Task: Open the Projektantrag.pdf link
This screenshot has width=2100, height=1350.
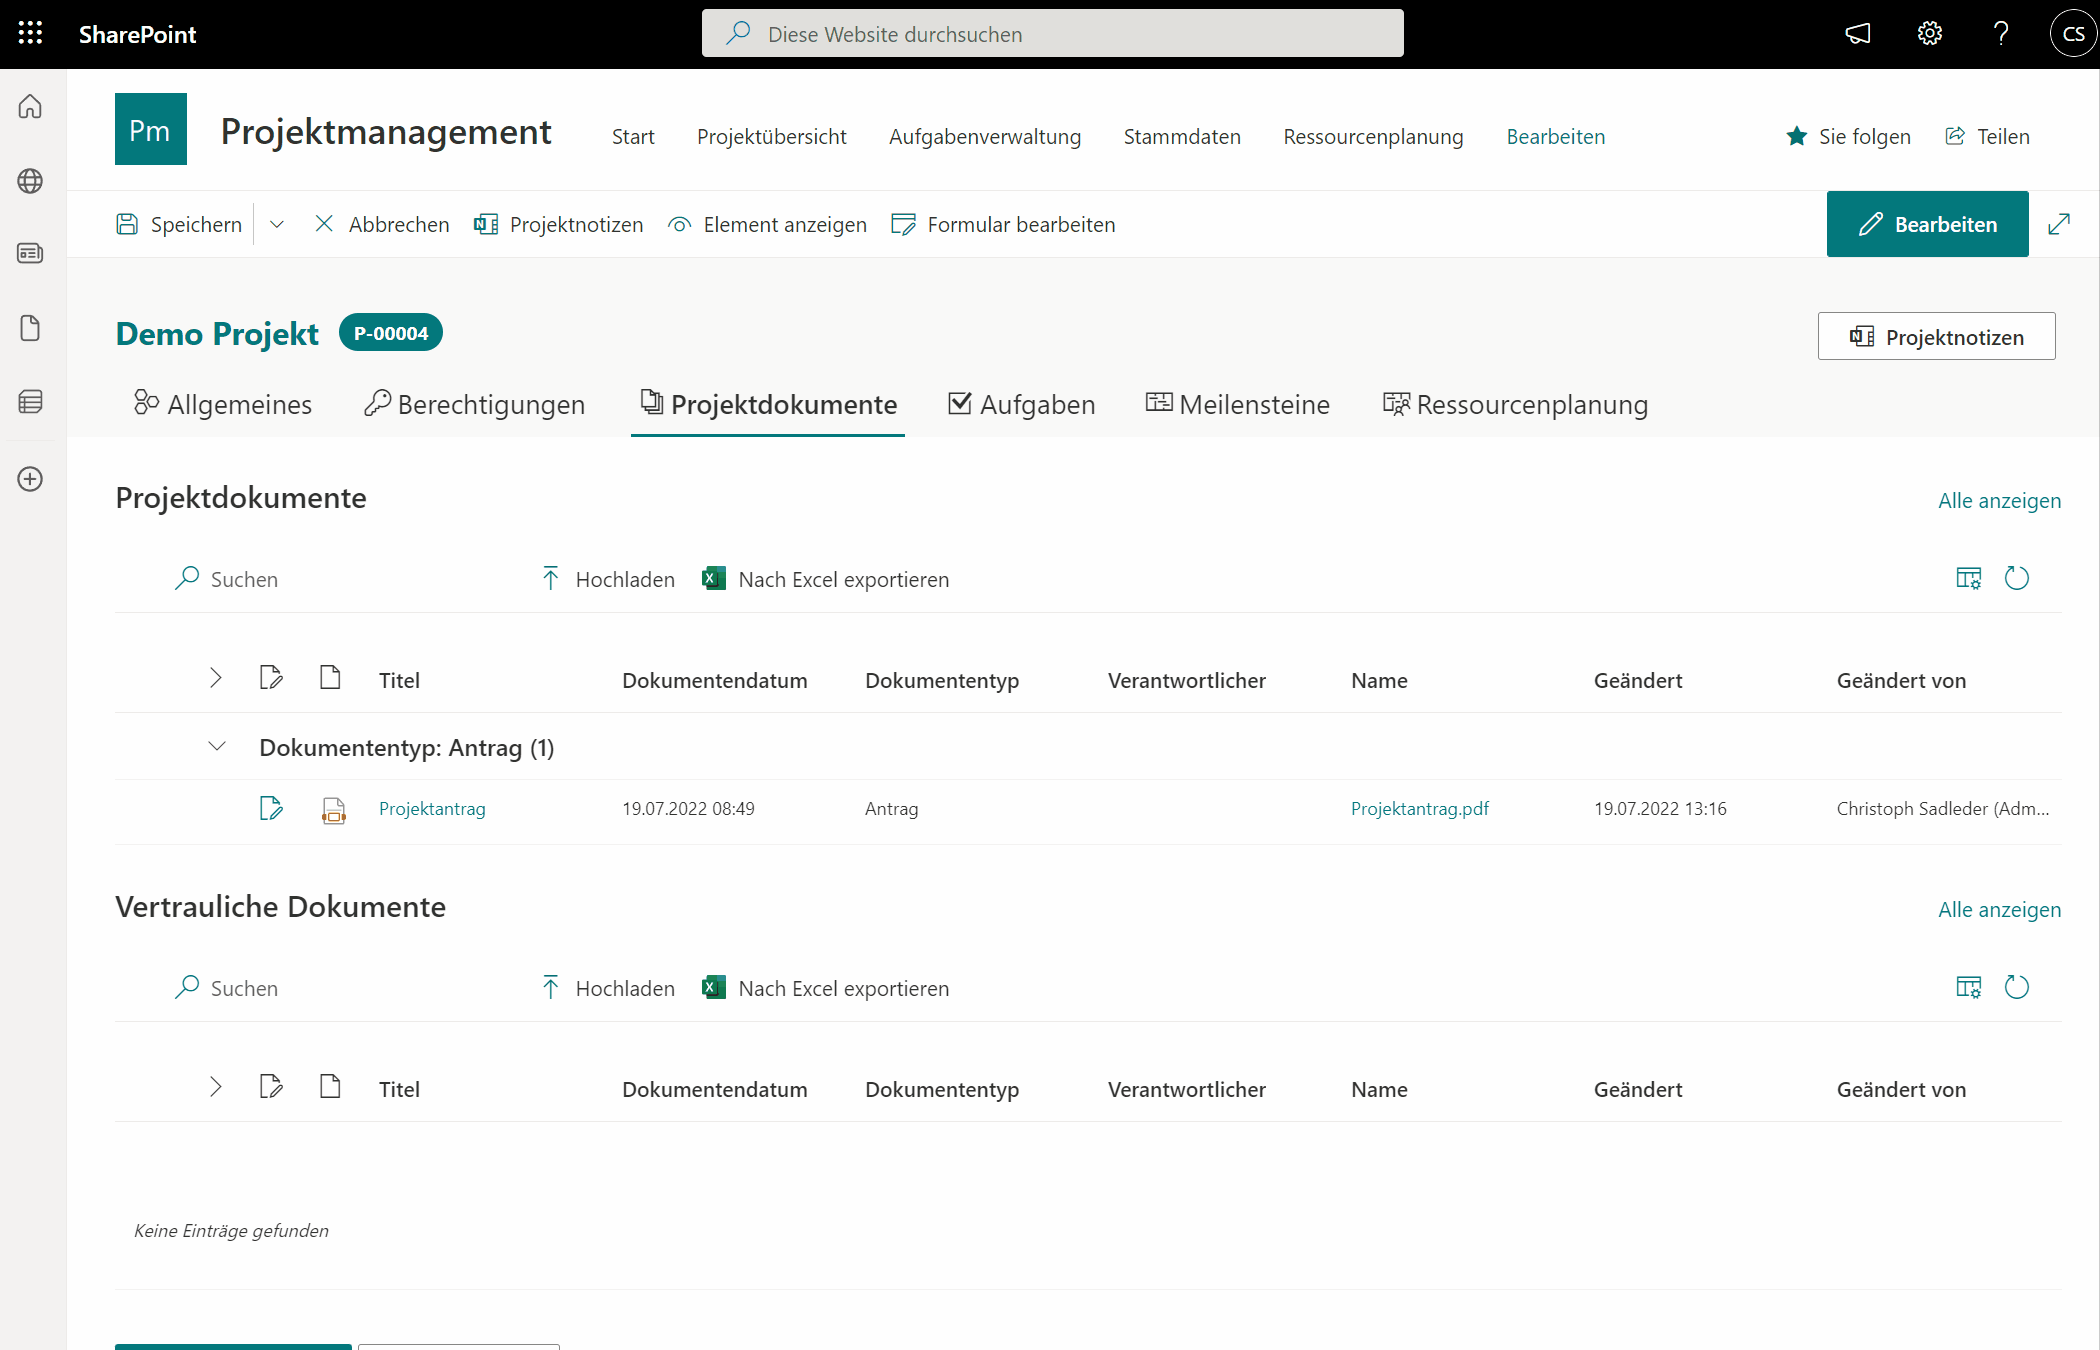Action: 1419,808
